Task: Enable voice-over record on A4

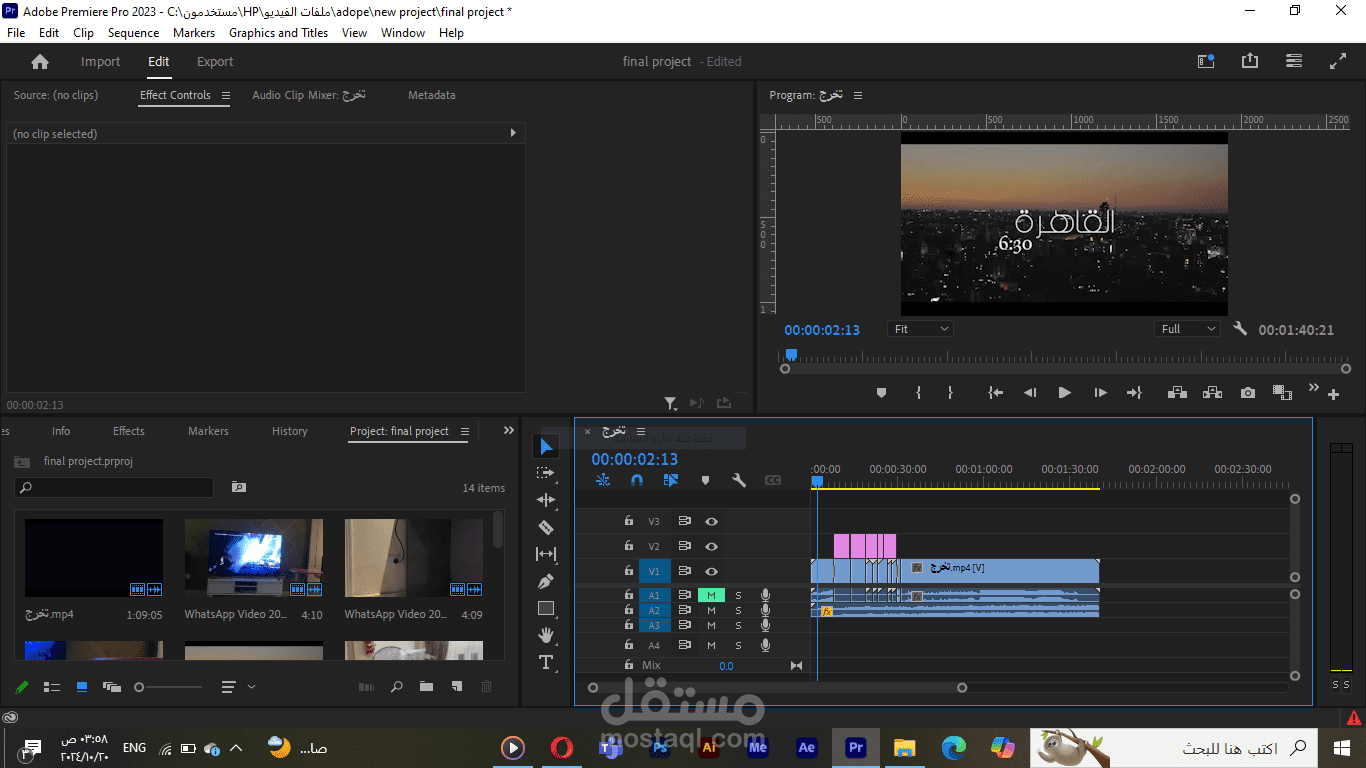Action: (765, 645)
